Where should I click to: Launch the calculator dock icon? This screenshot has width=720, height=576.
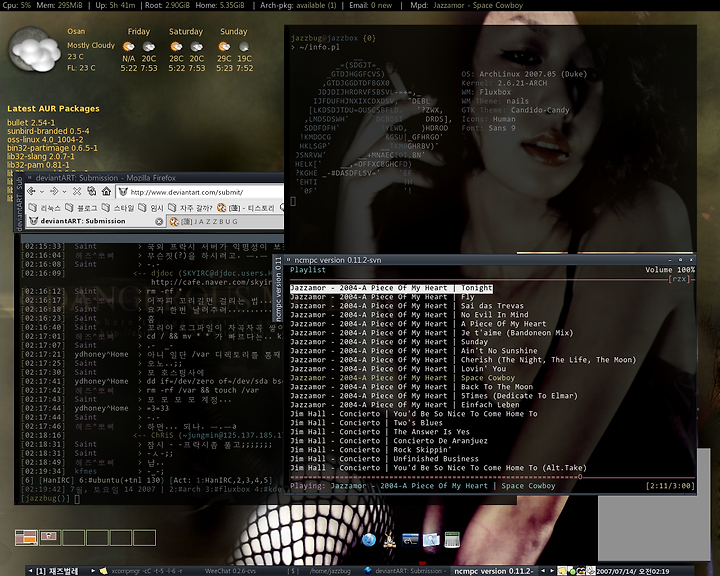pos(452,540)
